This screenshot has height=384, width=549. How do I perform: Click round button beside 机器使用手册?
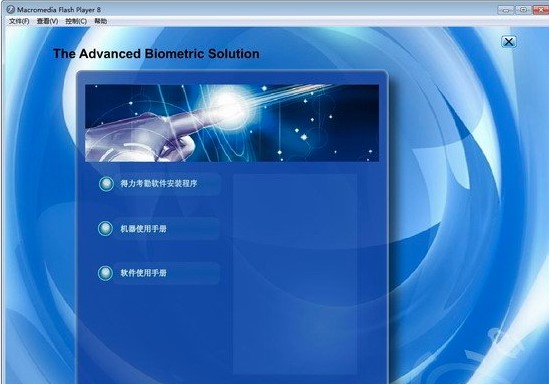pos(105,229)
